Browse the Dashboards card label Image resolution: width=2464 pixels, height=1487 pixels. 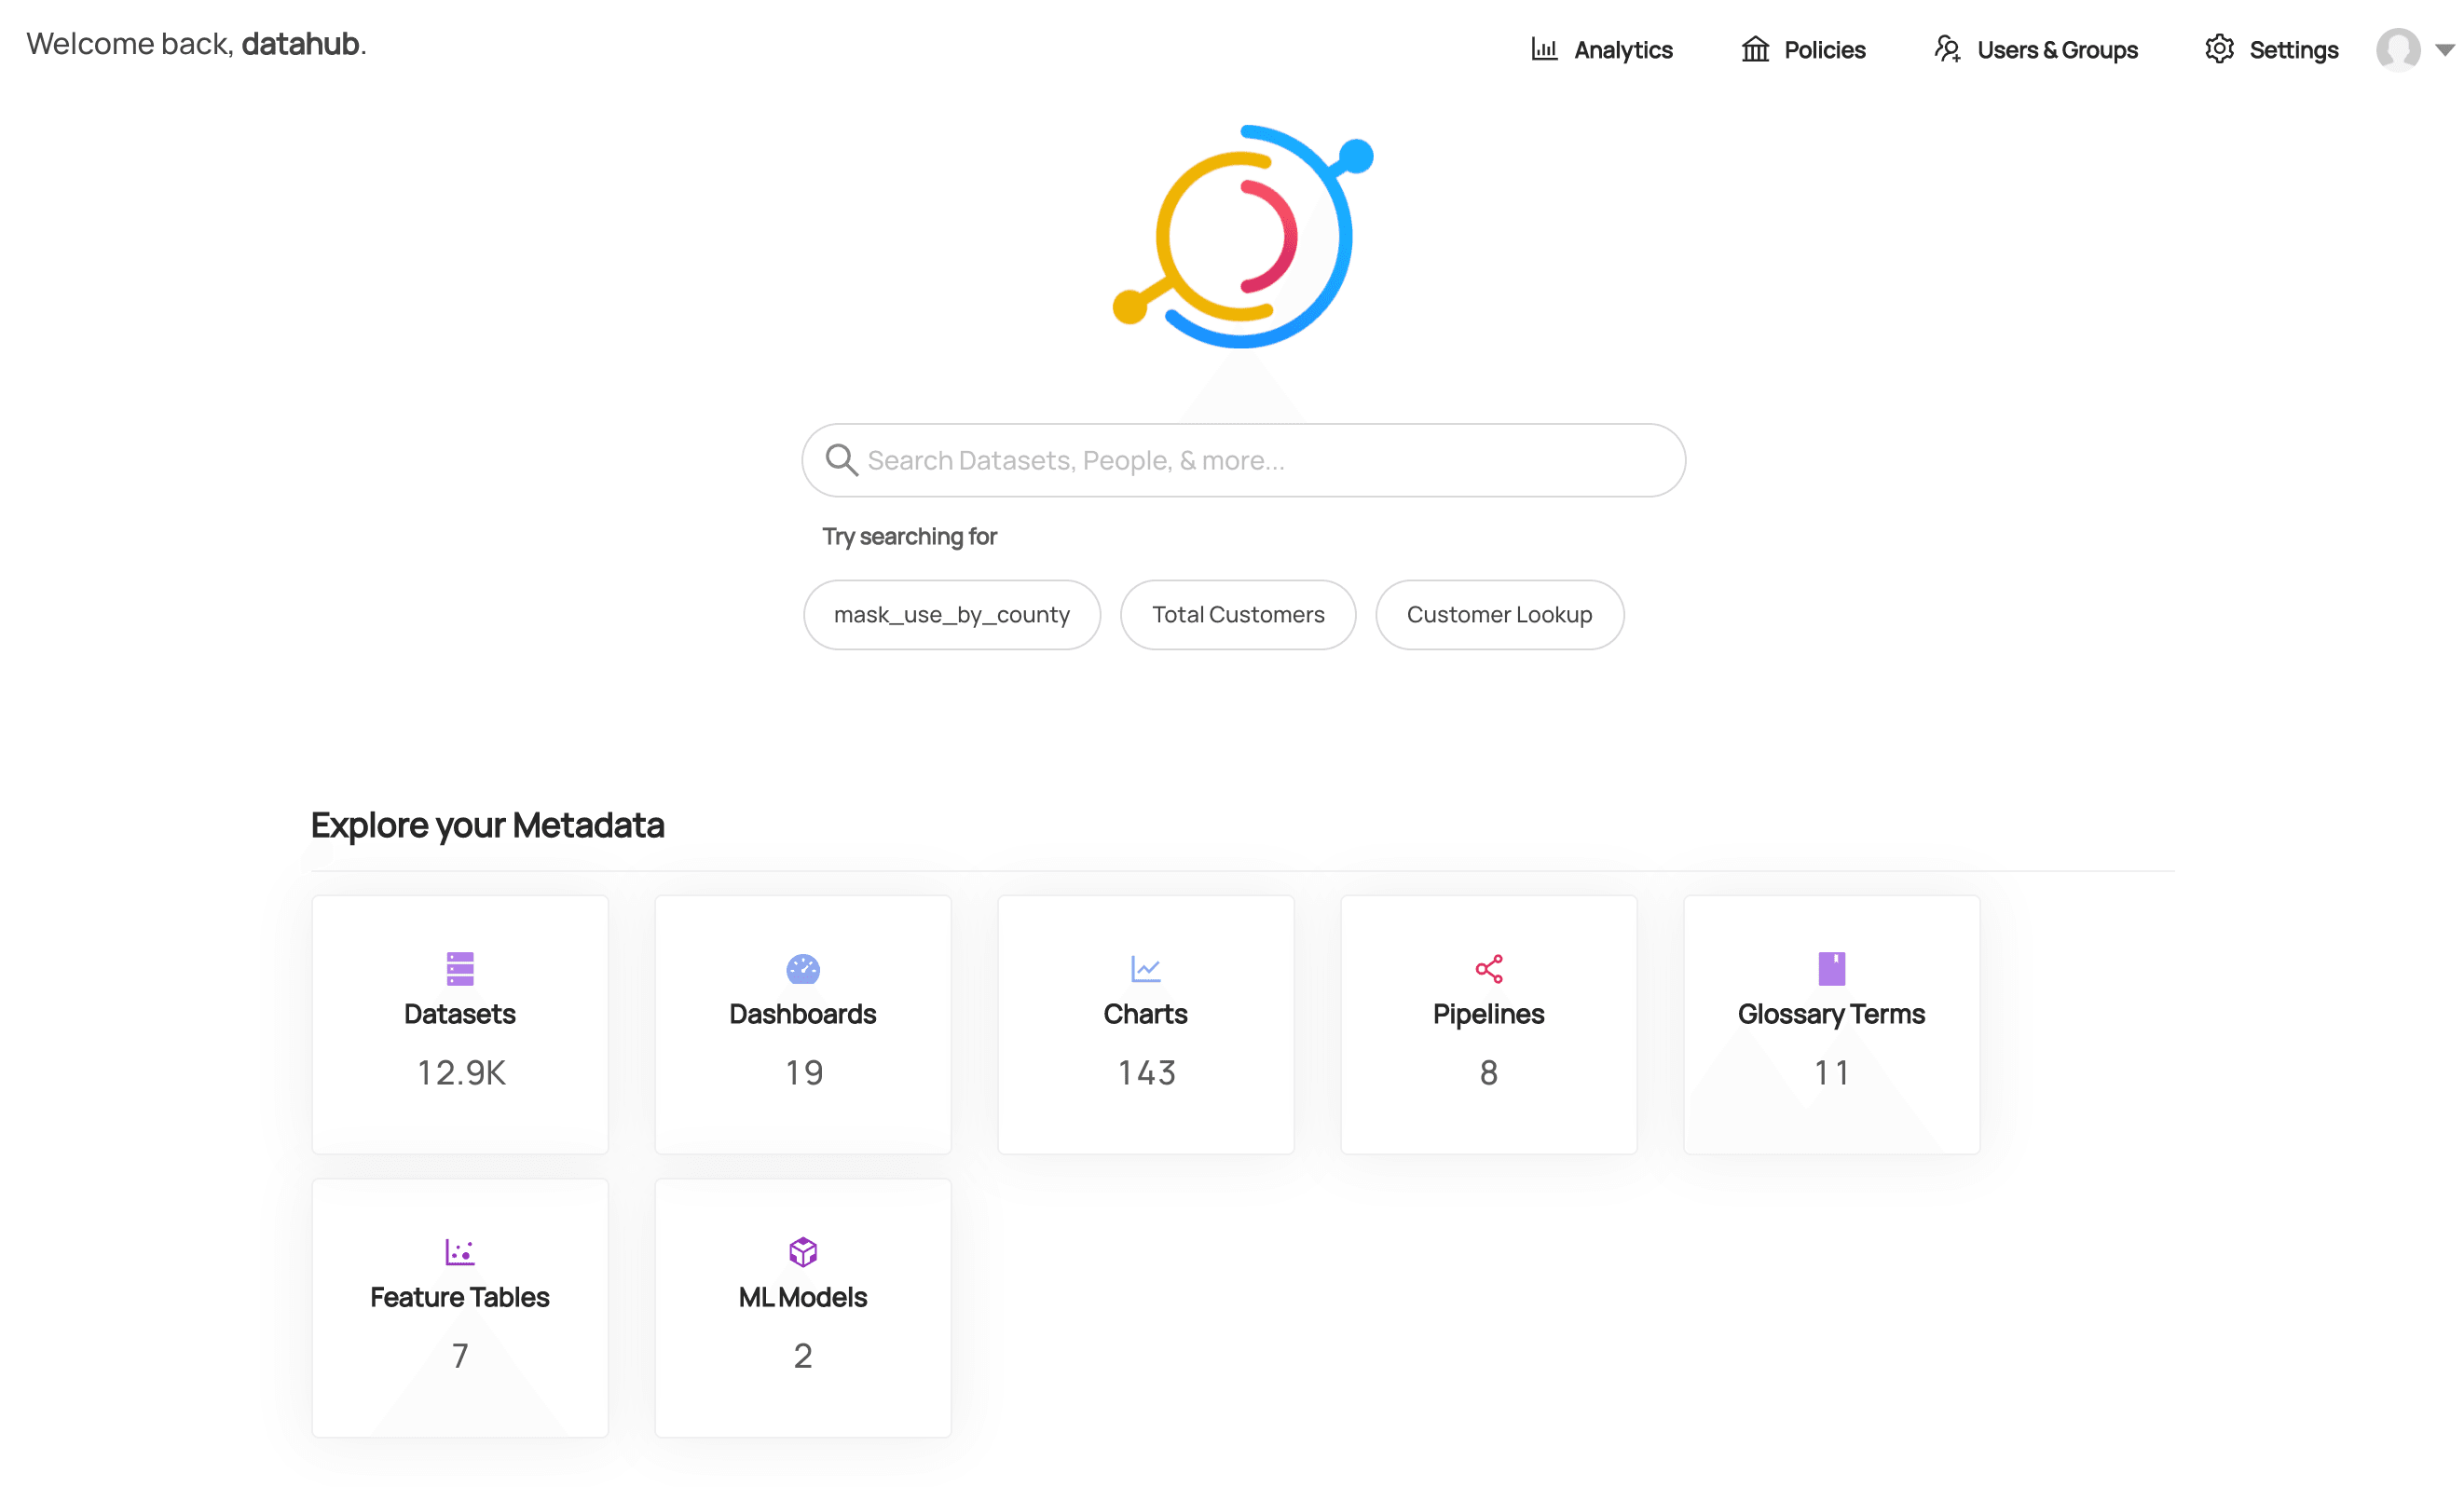tap(803, 1013)
